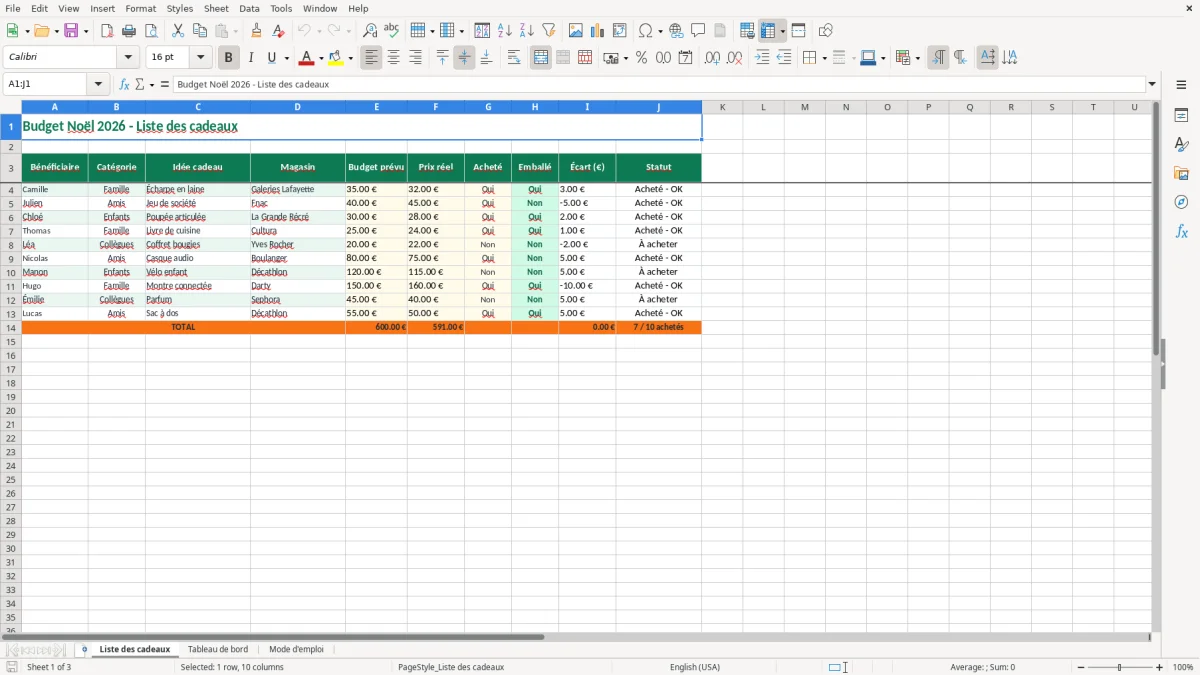Viewport: 1200px width, 675px height.
Task: Click the formula input line
Action: click(x=658, y=85)
